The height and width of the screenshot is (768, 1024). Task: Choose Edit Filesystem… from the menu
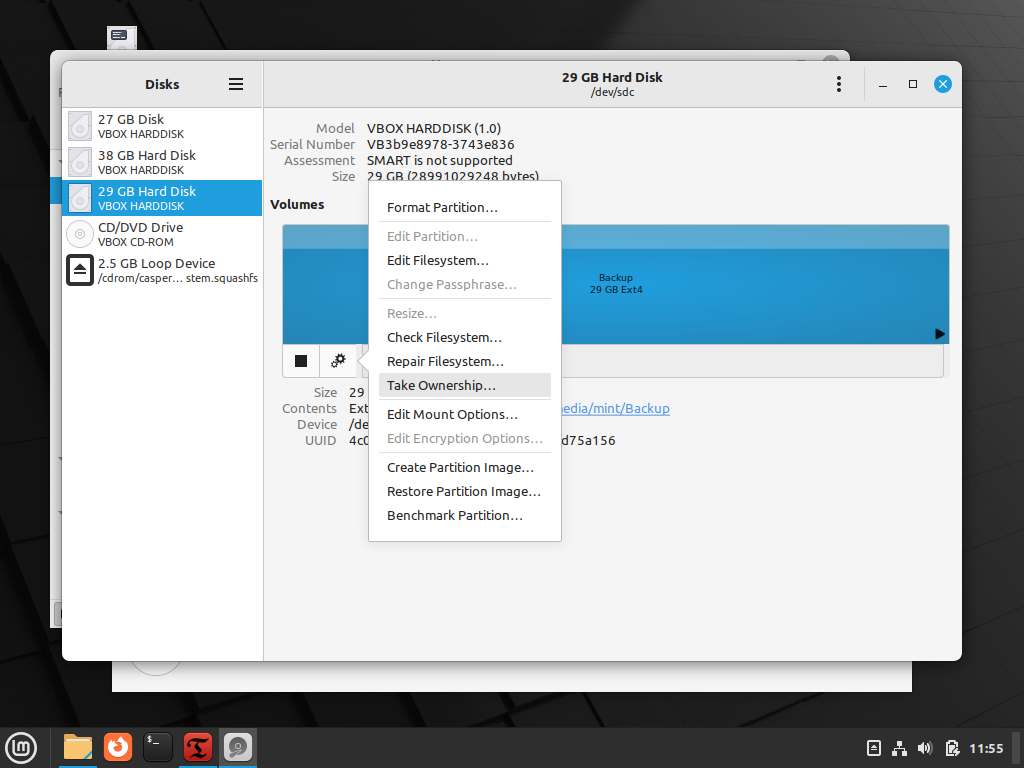click(x=464, y=261)
